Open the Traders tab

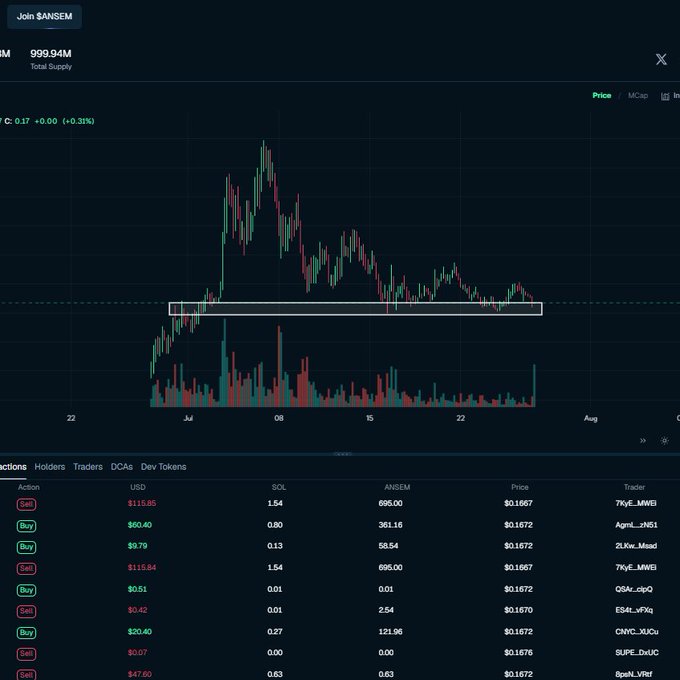point(88,467)
